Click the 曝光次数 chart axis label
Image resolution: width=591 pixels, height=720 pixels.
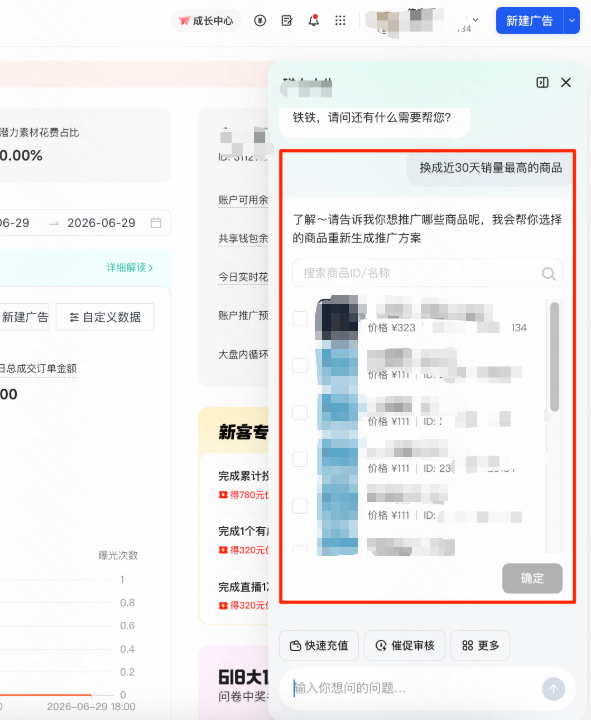pyautogui.click(x=118, y=556)
